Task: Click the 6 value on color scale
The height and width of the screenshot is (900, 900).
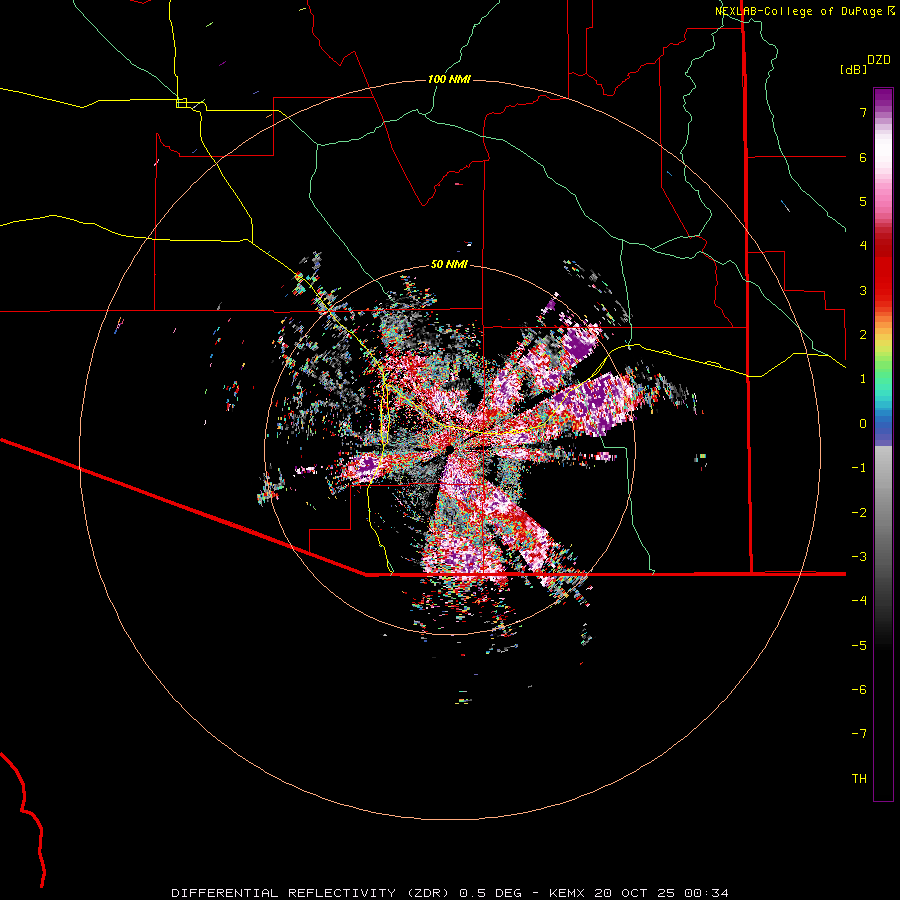Action: (863, 157)
